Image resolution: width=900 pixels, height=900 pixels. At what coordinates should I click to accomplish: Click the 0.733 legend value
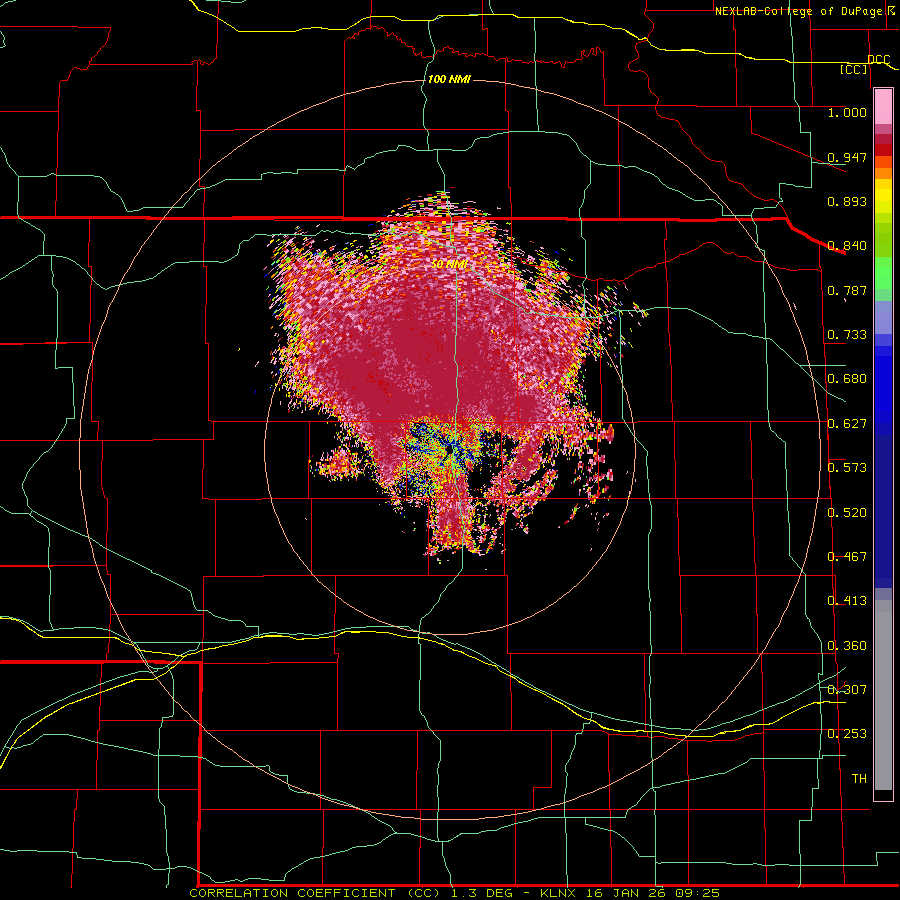(847, 335)
